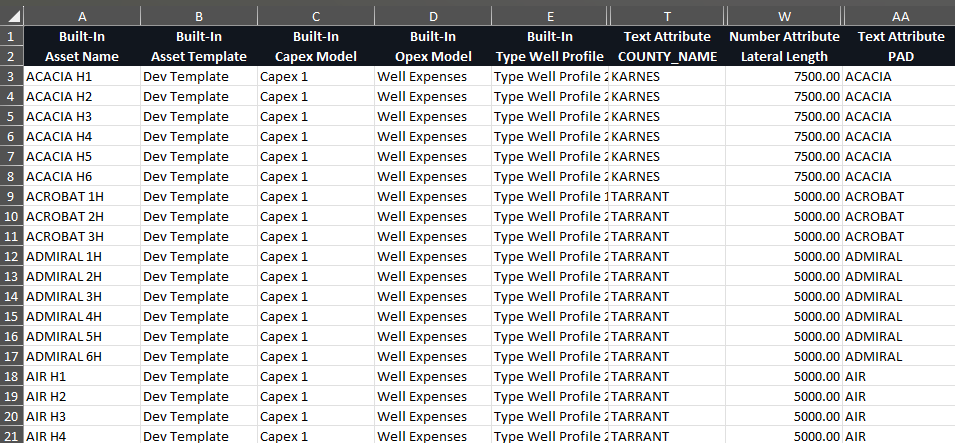This screenshot has width=955, height=443.
Task: Select column T header
Action: 668,16
